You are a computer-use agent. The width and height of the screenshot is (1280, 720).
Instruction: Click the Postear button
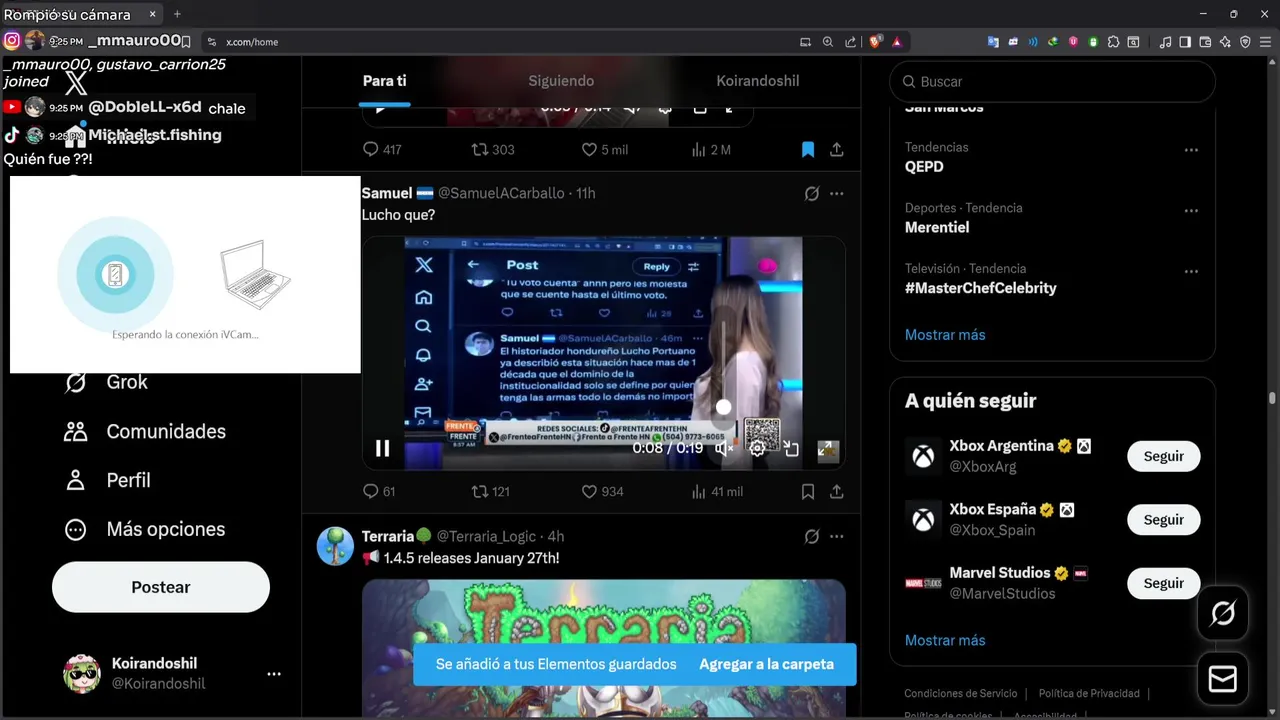[161, 587]
